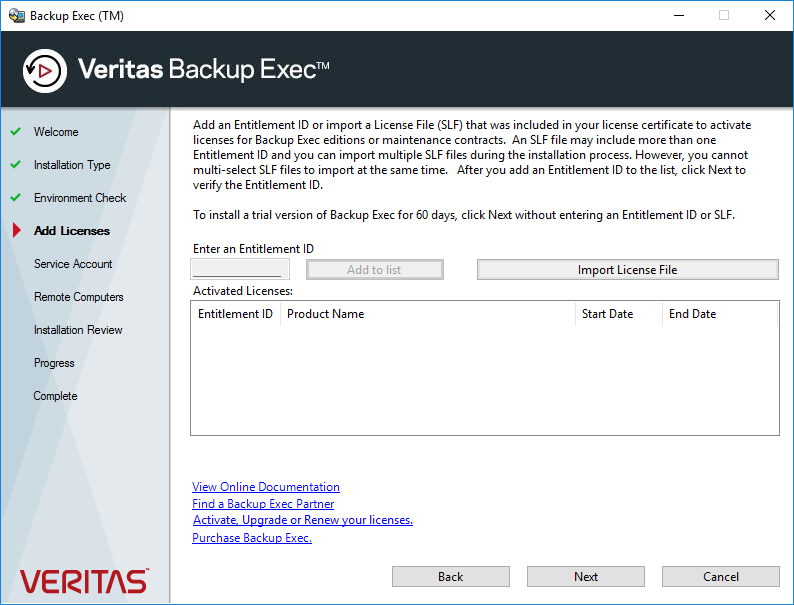Select the Welcome step
Screen dimensions: 794x605
point(56,132)
